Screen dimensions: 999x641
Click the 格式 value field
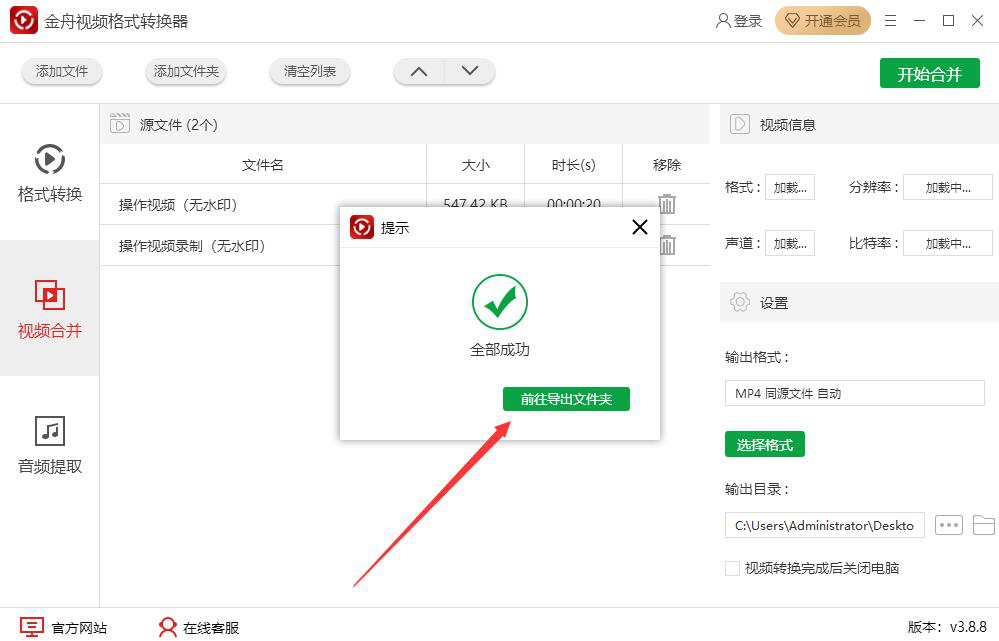(x=790, y=187)
